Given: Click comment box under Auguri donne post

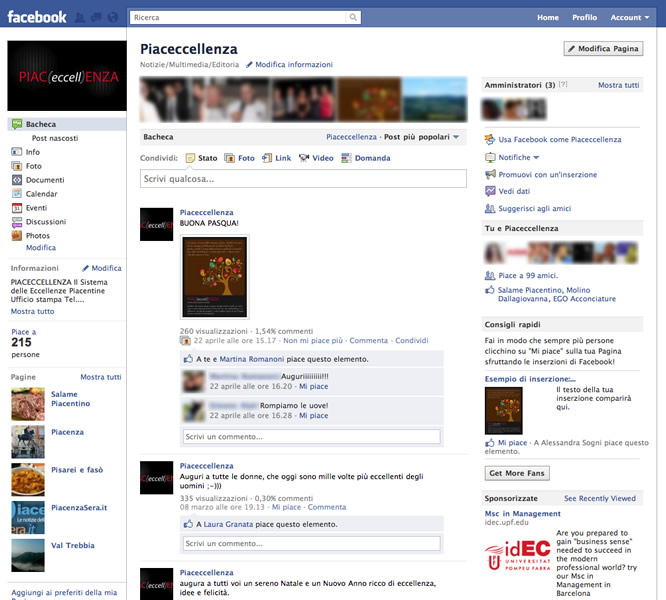Looking at the screenshot, I should [312, 544].
